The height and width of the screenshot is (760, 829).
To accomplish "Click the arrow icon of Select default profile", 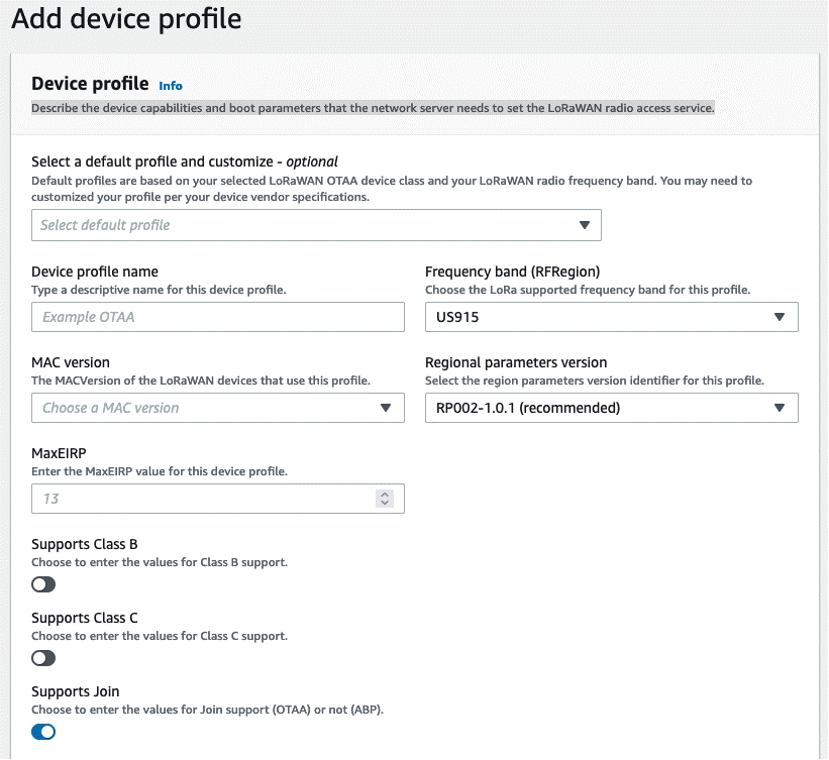I will (x=584, y=225).
